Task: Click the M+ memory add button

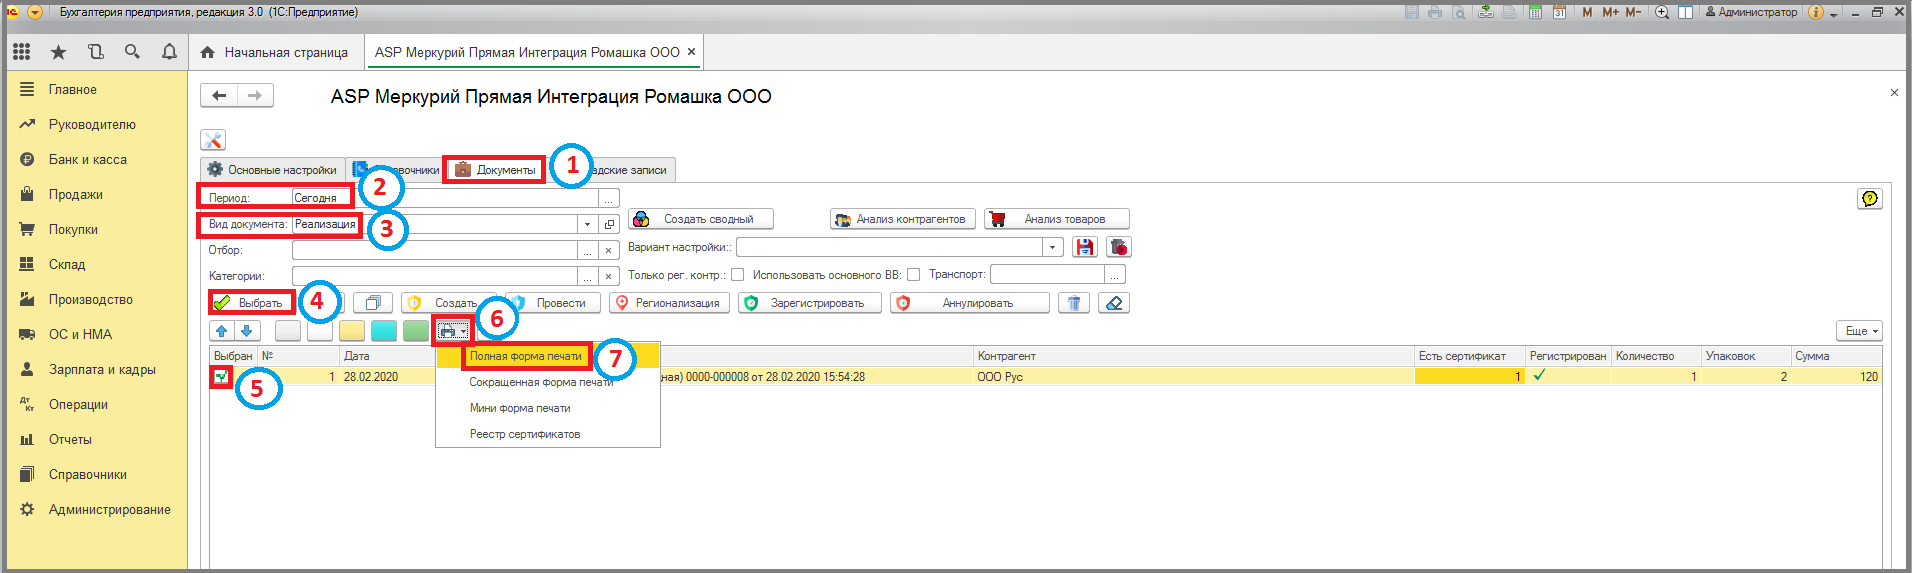Action: (x=1610, y=12)
